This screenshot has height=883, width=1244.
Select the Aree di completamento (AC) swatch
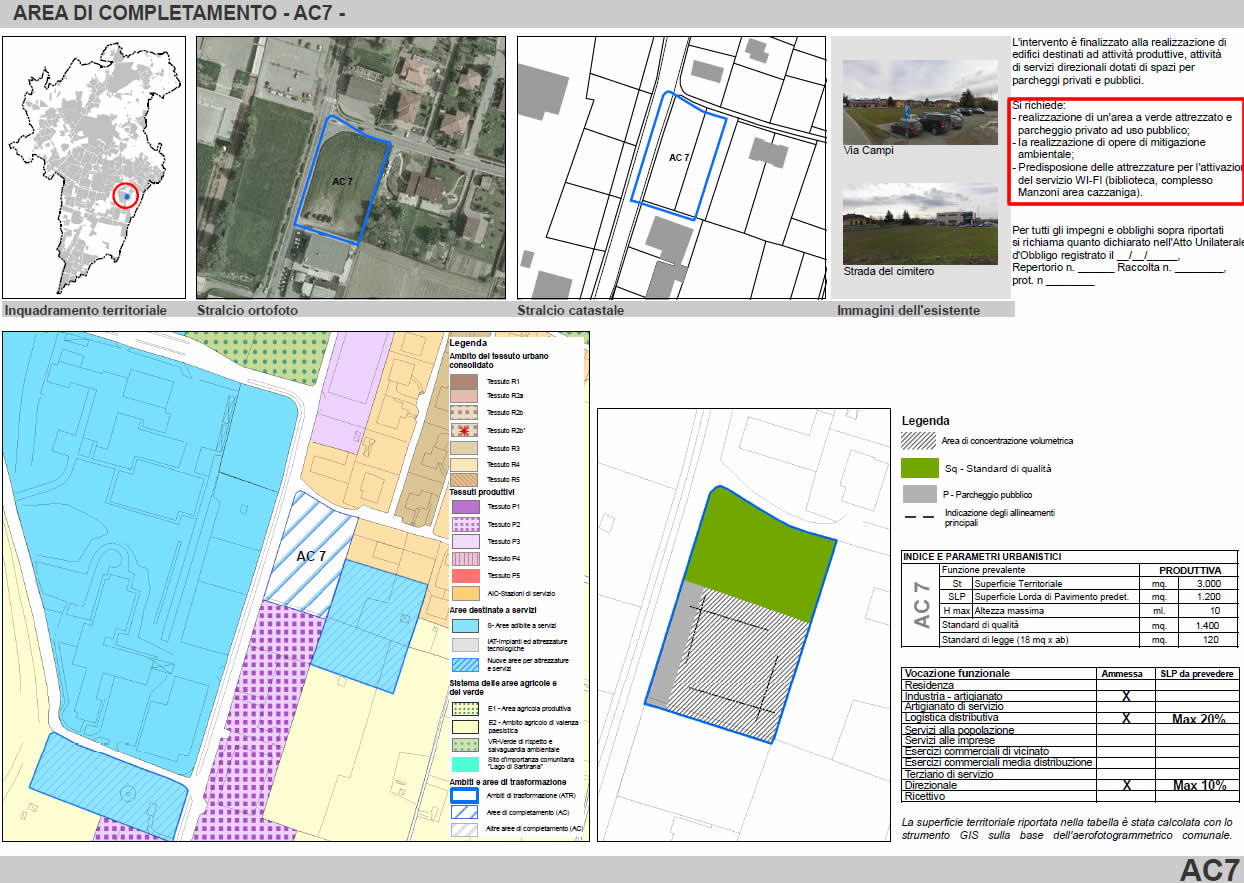pyautogui.click(x=465, y=813)
